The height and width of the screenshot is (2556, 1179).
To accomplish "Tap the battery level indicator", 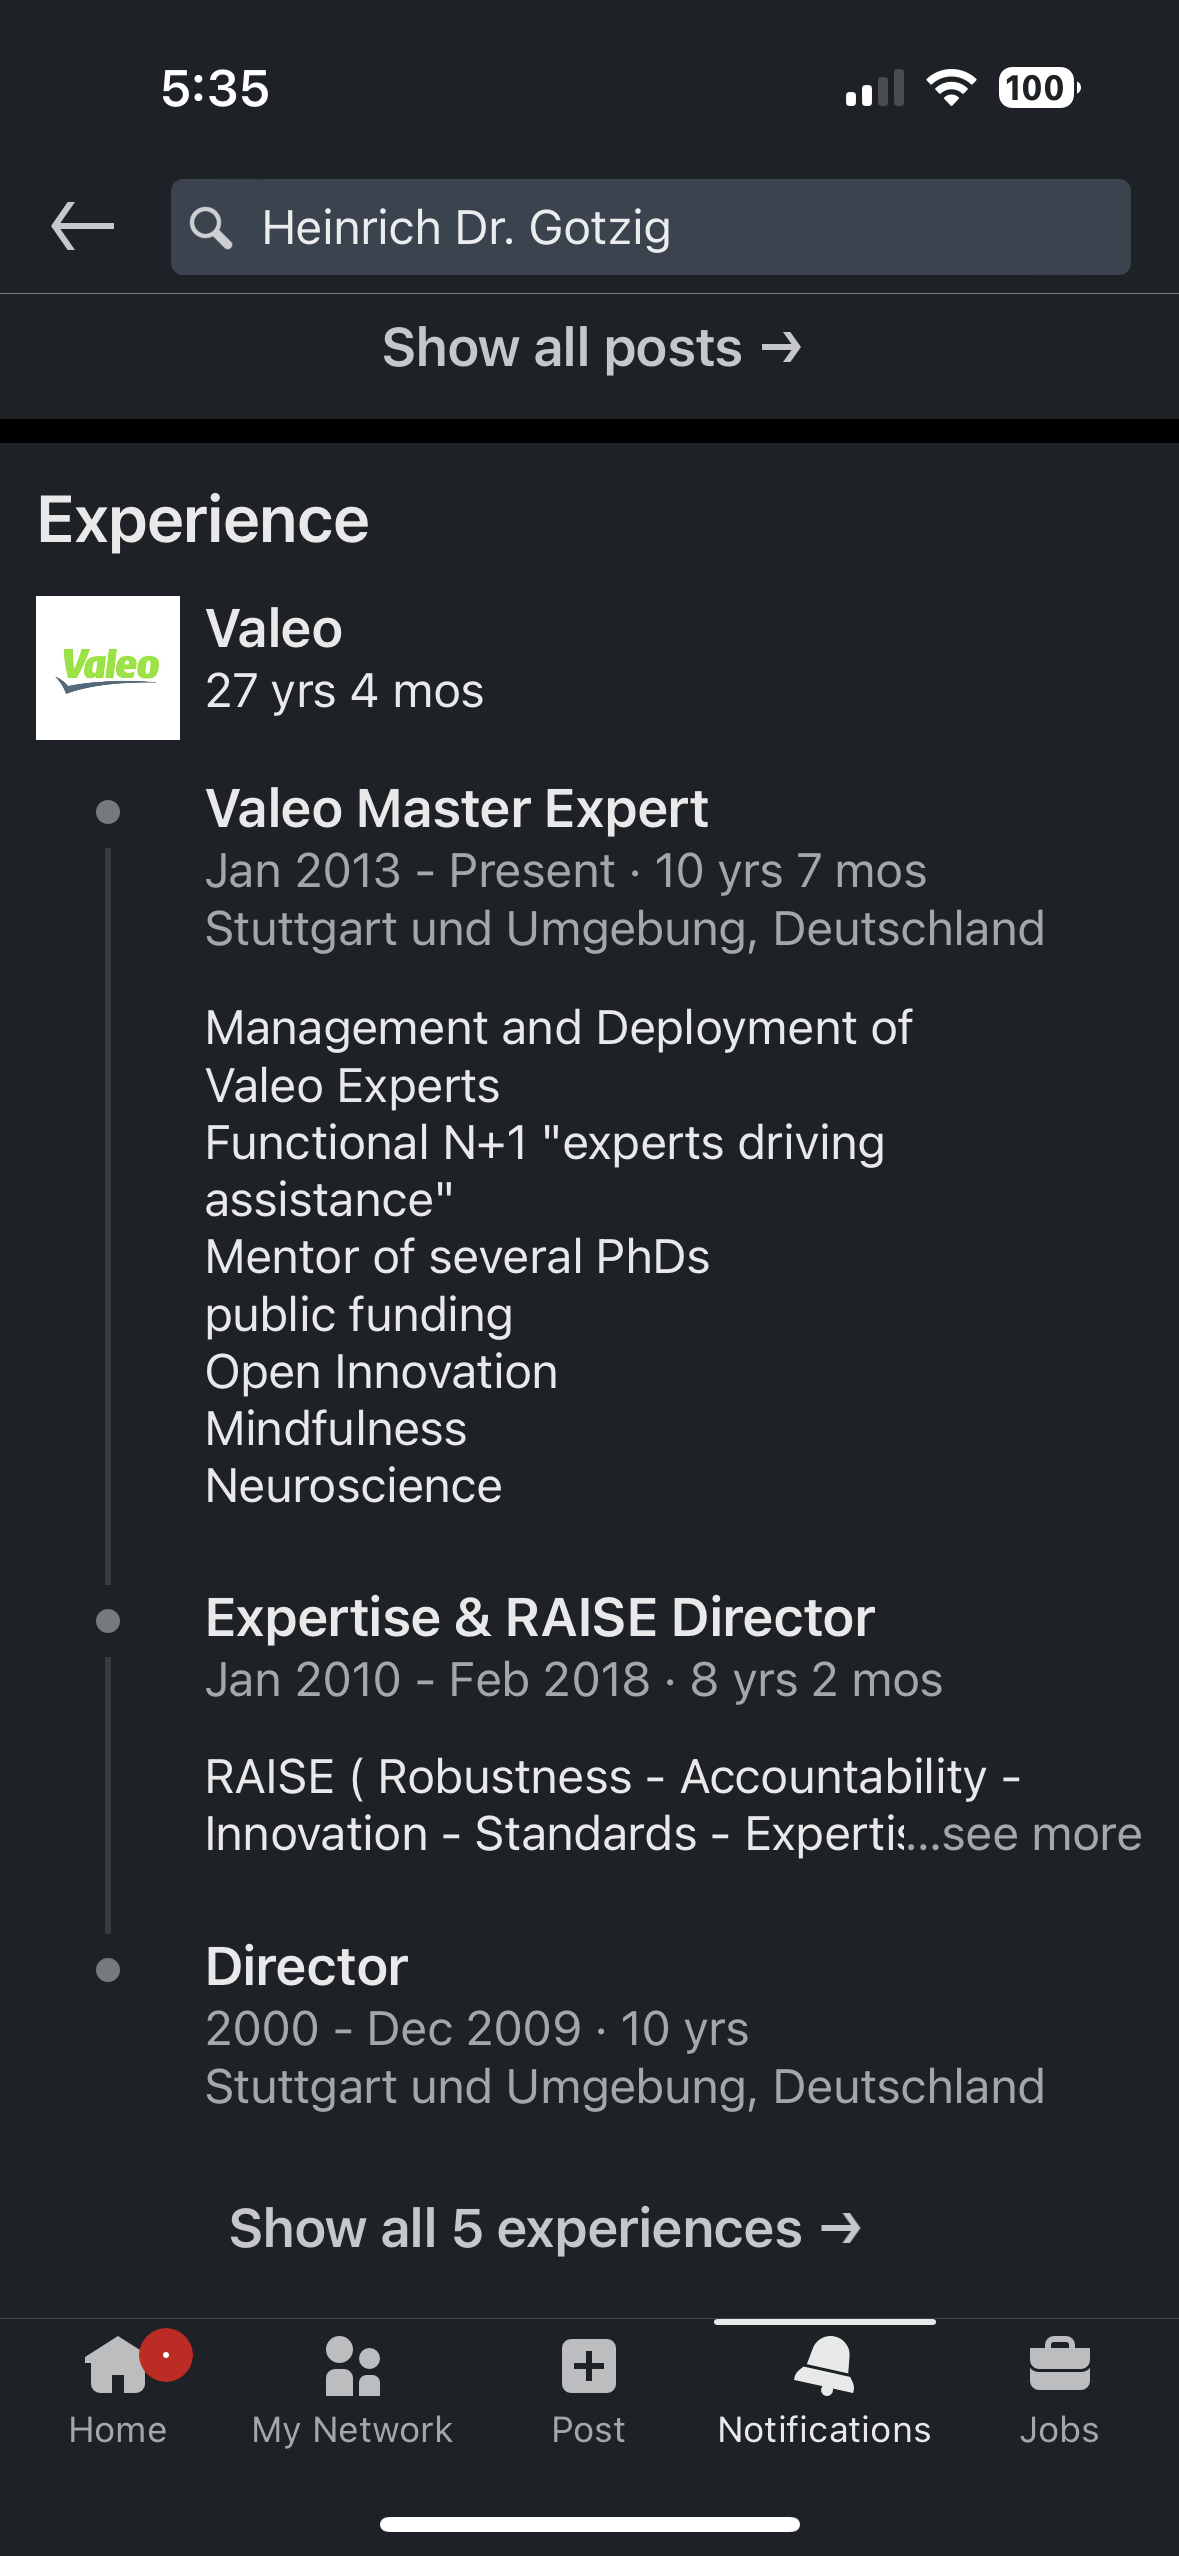I will (1038, 88).
